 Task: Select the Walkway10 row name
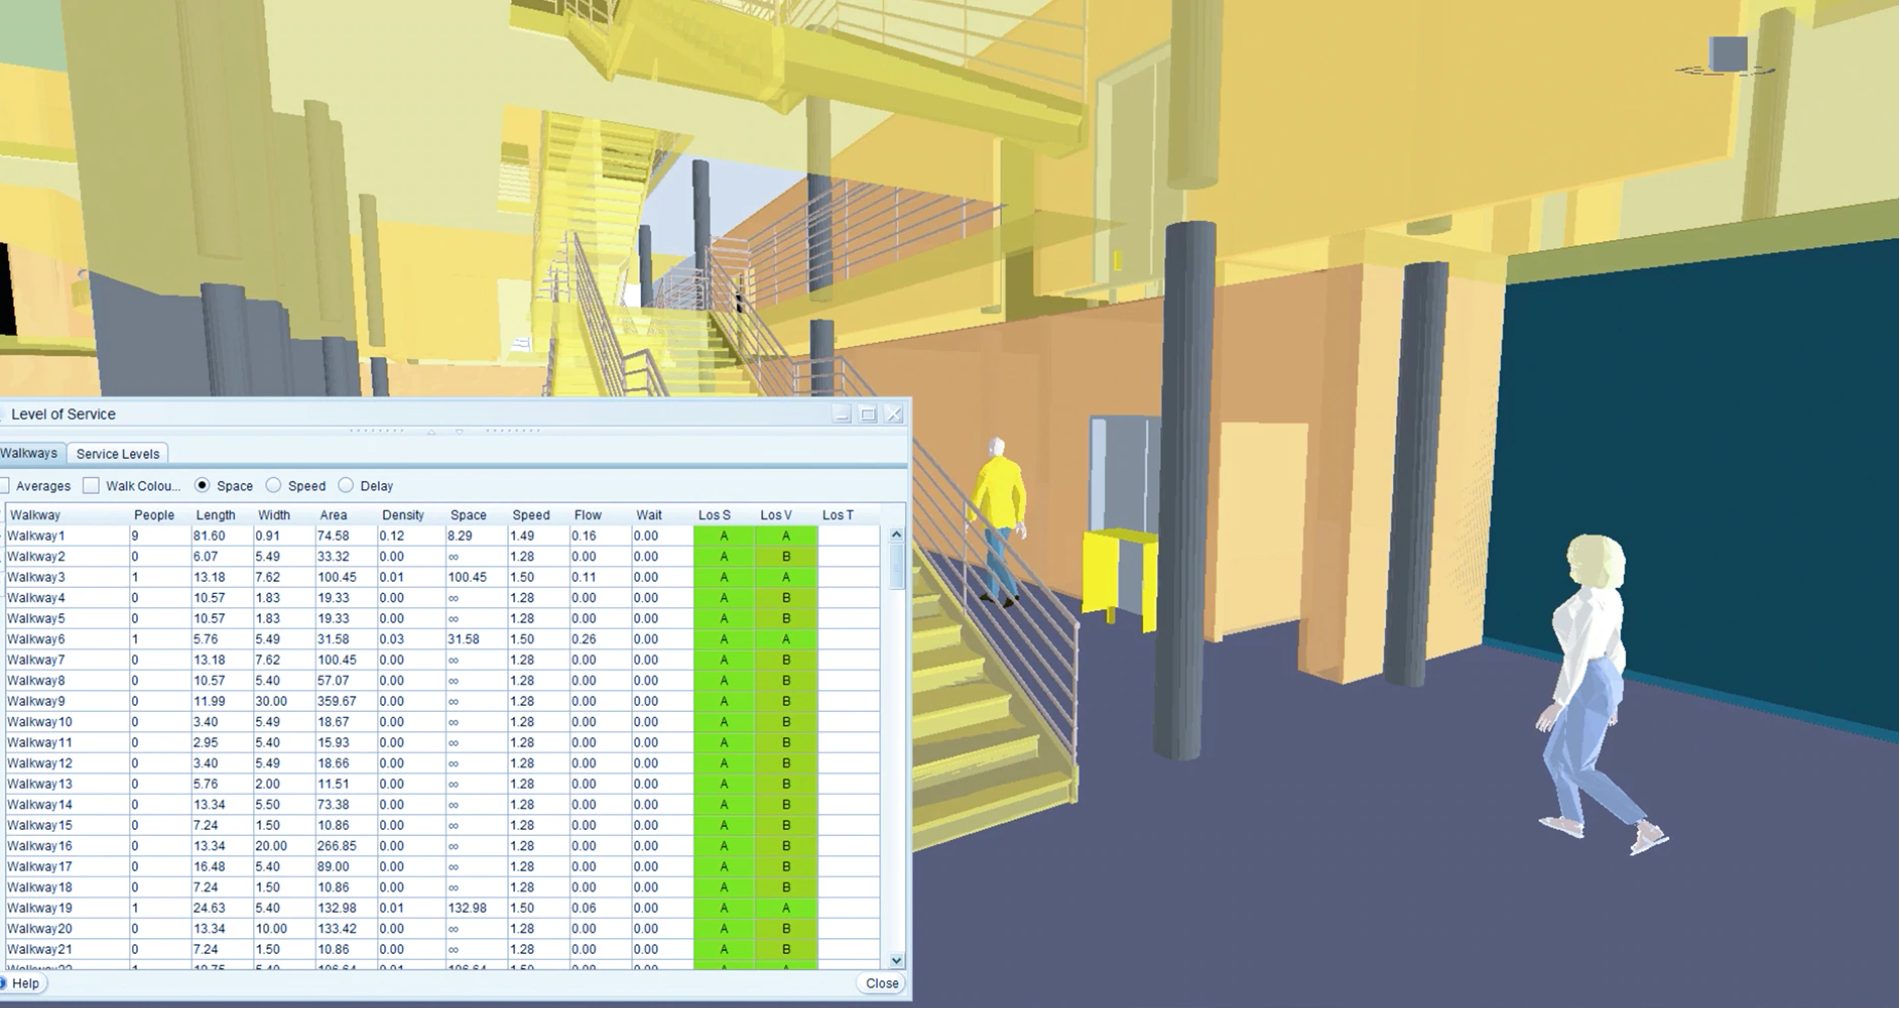coord(40,722)
